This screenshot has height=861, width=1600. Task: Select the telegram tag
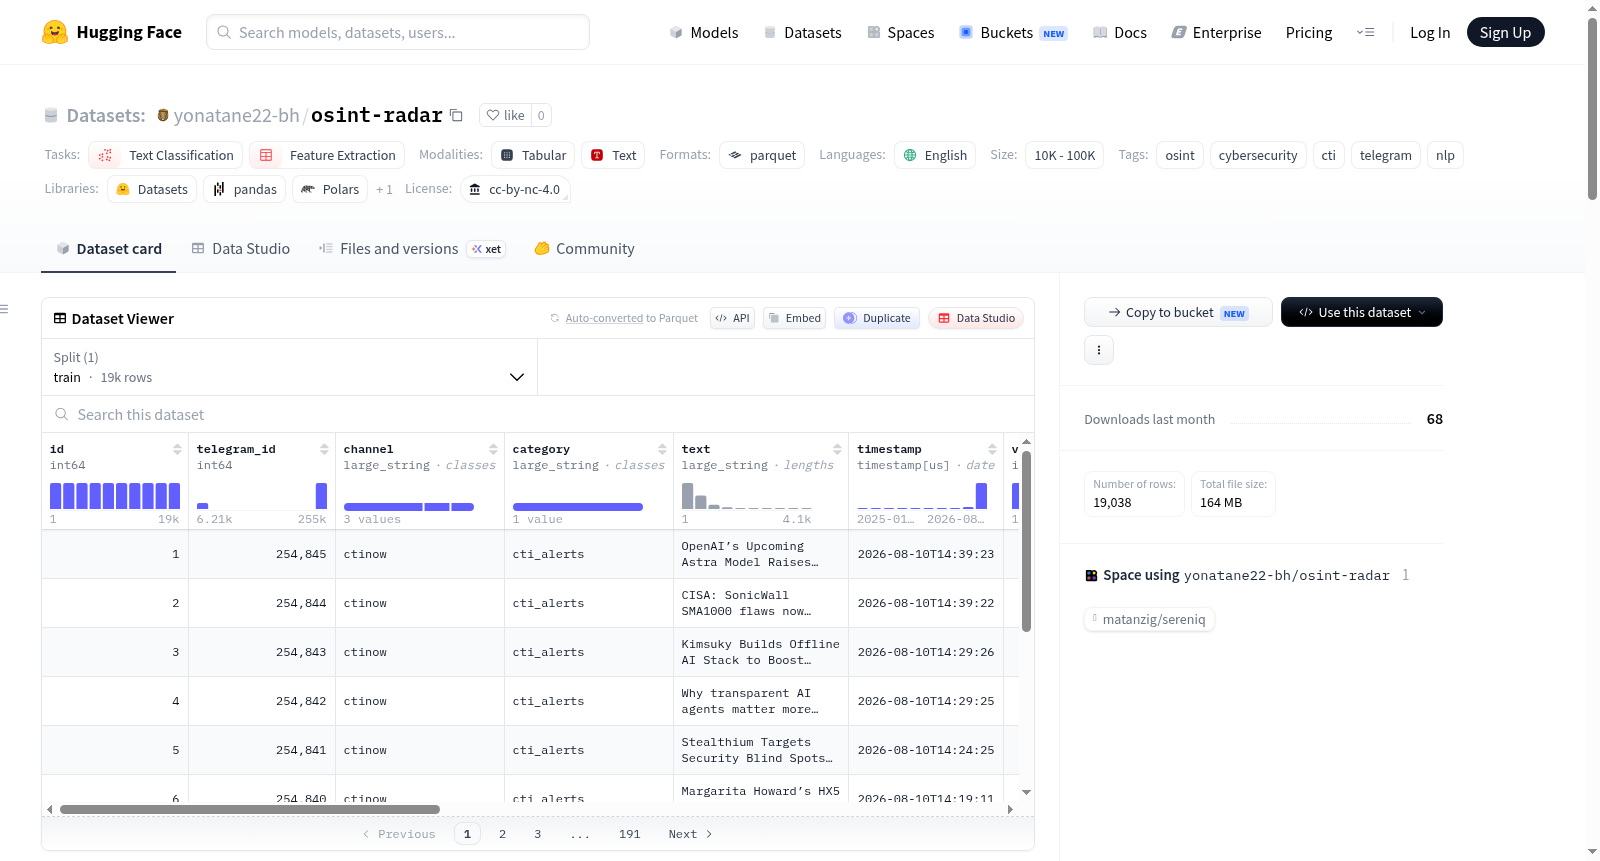1386,155
